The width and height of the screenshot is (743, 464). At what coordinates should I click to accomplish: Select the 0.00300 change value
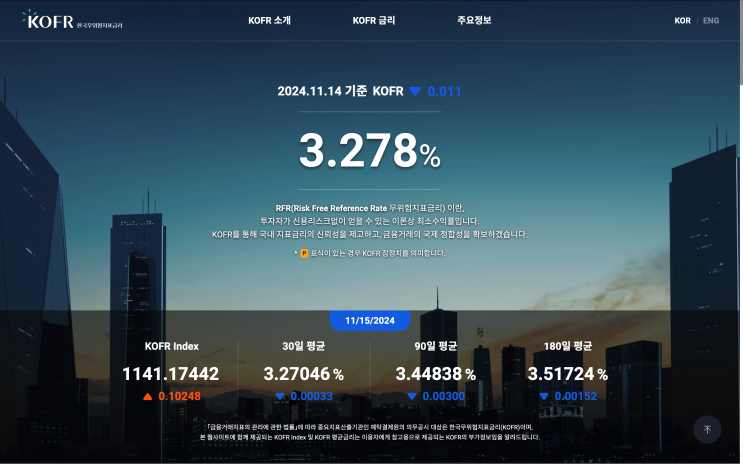pos(444,396)
